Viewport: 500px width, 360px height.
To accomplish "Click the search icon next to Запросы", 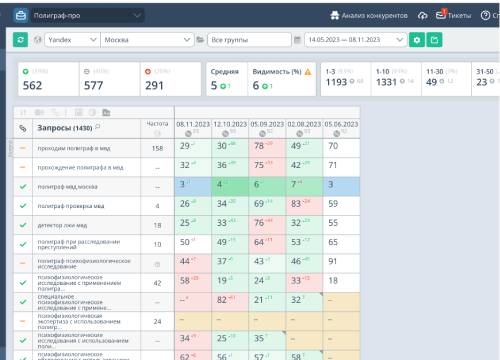I will tap(98, 127).
